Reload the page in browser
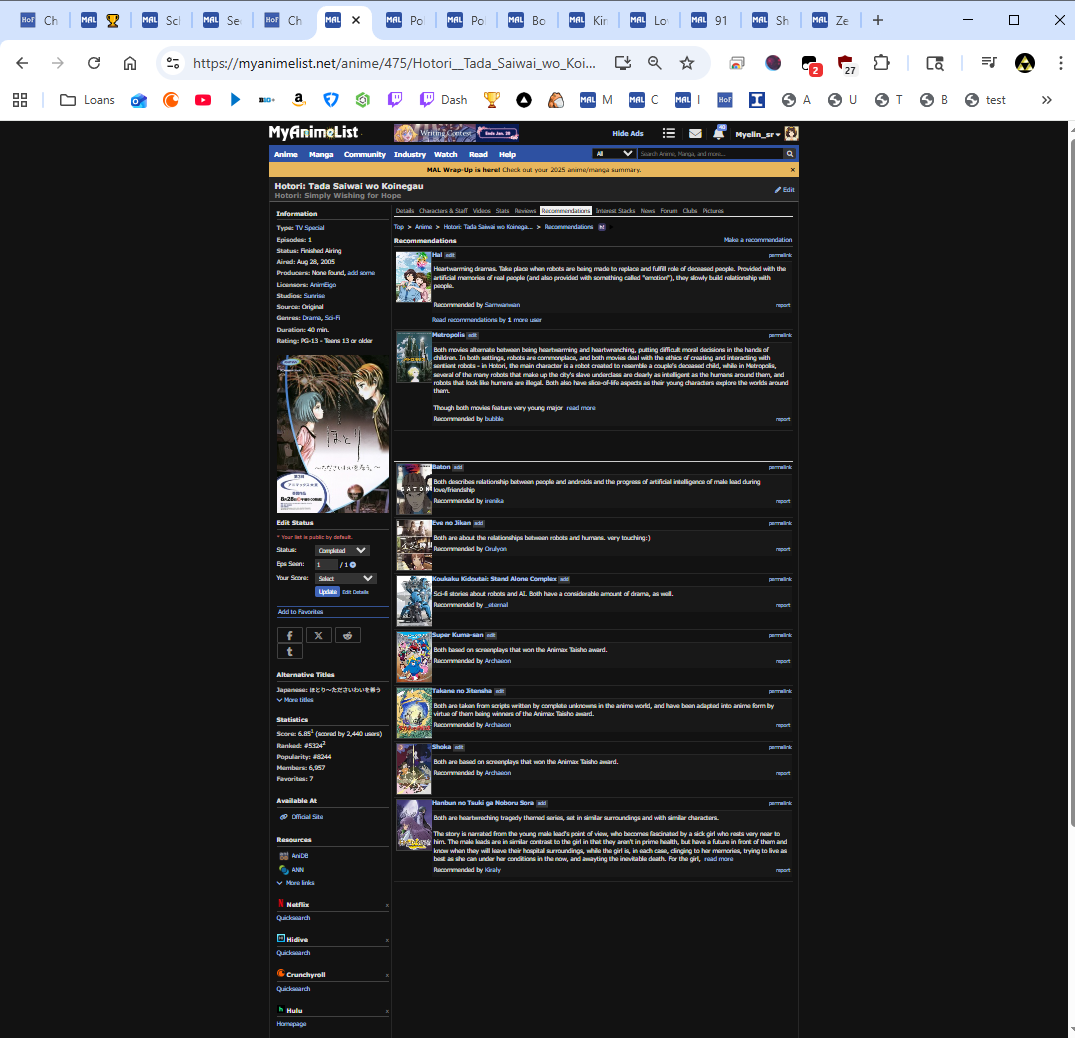 coord(94,63)
